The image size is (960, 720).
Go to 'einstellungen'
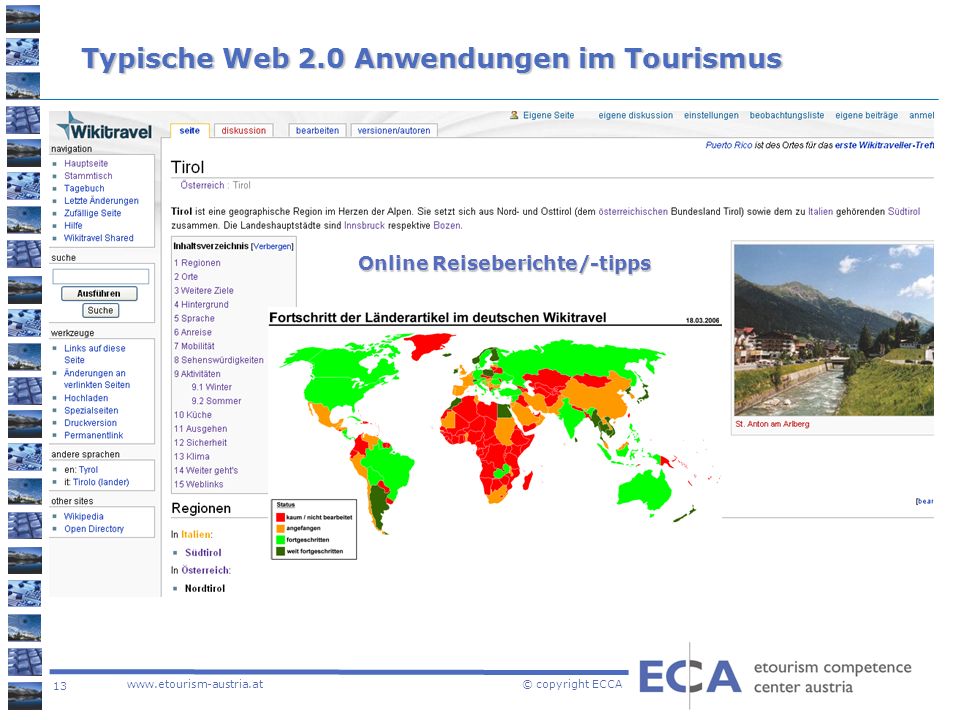point(711,115)
